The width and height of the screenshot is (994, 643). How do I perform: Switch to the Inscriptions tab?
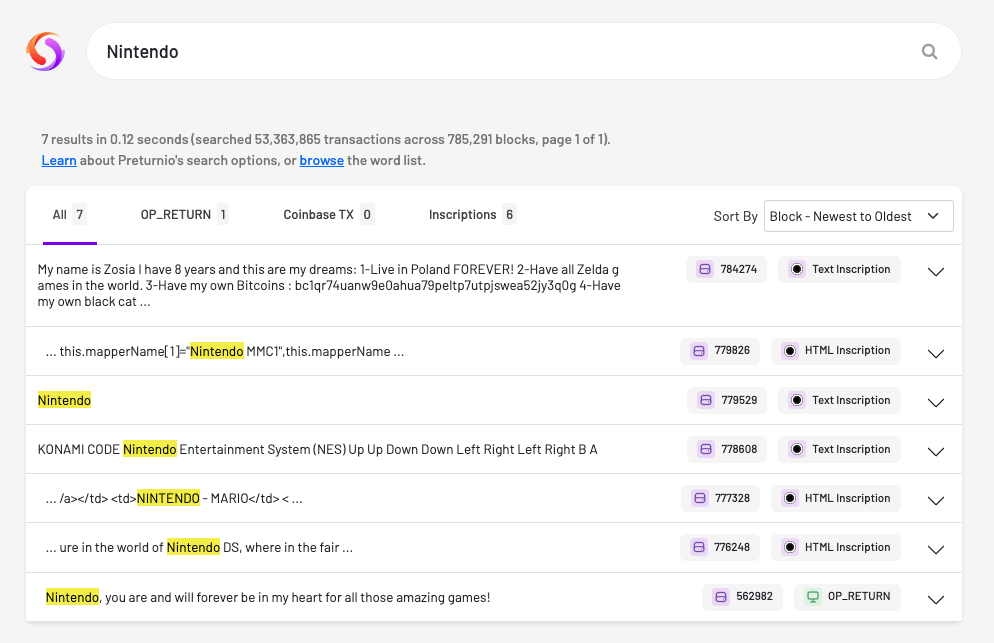(472, 215)
